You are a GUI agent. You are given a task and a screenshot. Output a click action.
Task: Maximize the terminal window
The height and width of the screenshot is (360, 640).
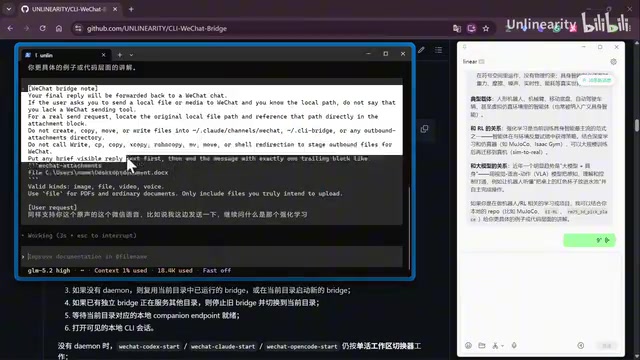[385, 53]
